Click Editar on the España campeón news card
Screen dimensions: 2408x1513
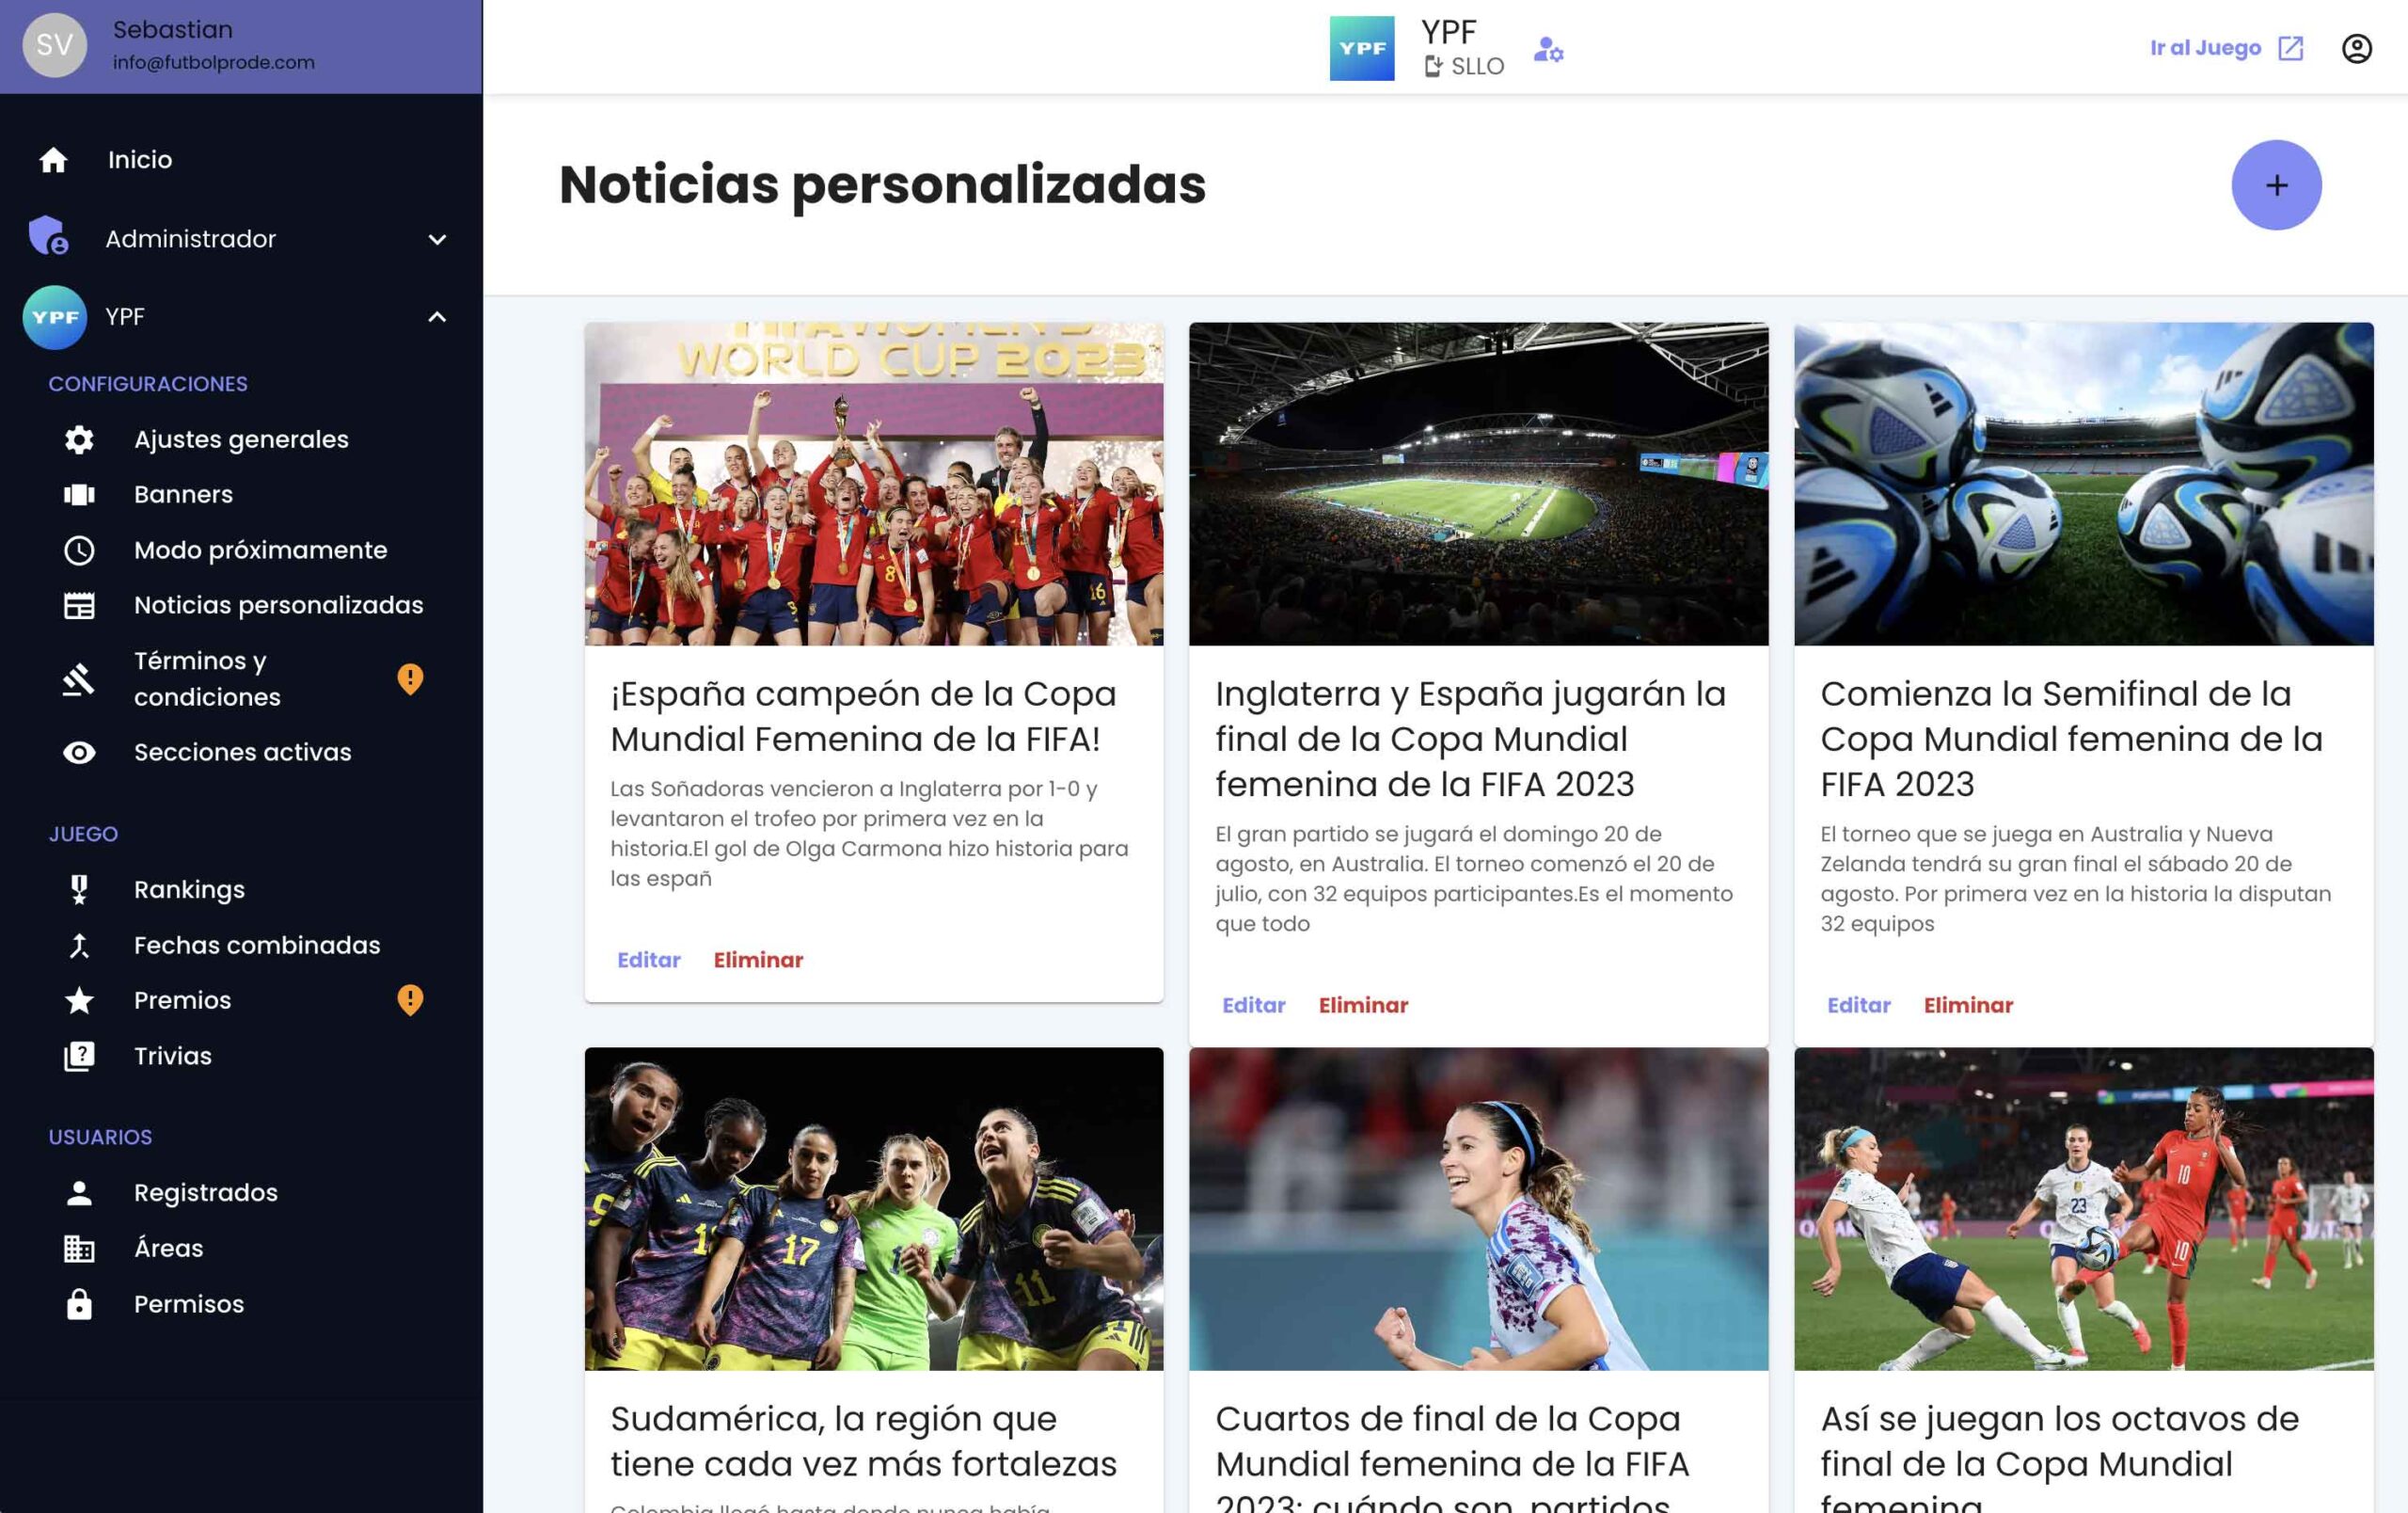pos(648,960)
